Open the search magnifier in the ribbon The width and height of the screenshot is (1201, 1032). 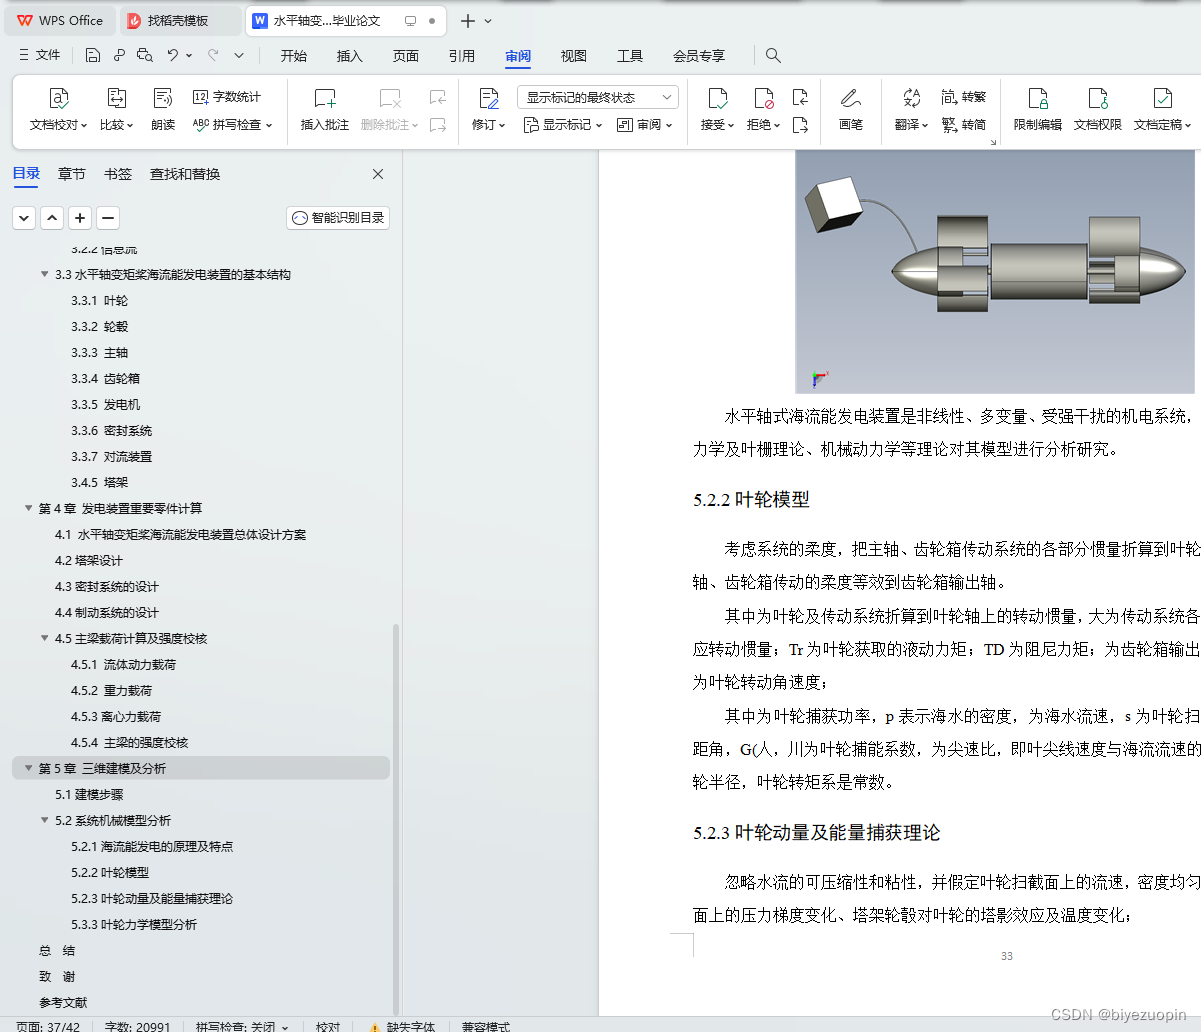(773, 55)
